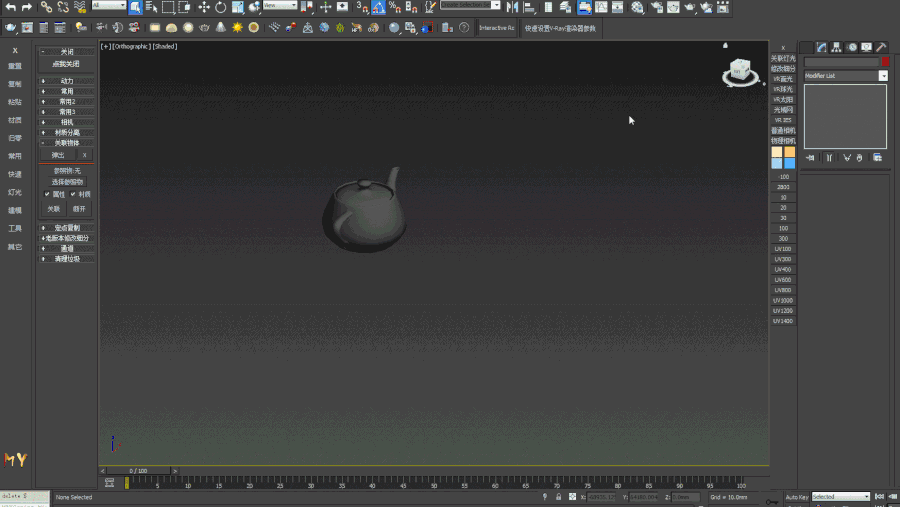Click the sun light icon in second toolbar
The width and height of the screenshot is (900, 507).
(x=237, y=28)
